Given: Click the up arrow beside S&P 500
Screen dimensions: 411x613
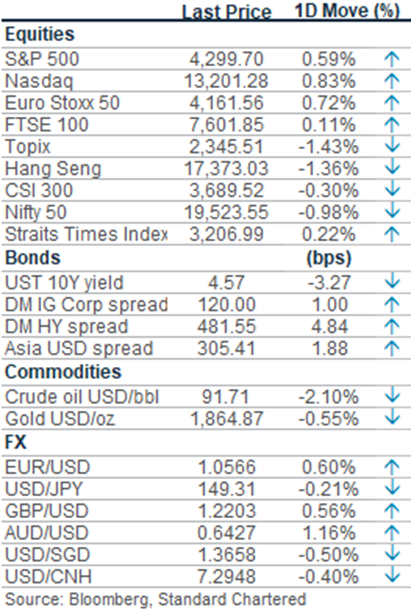Looking at the screenshot, I should click(x=392, y=59).
